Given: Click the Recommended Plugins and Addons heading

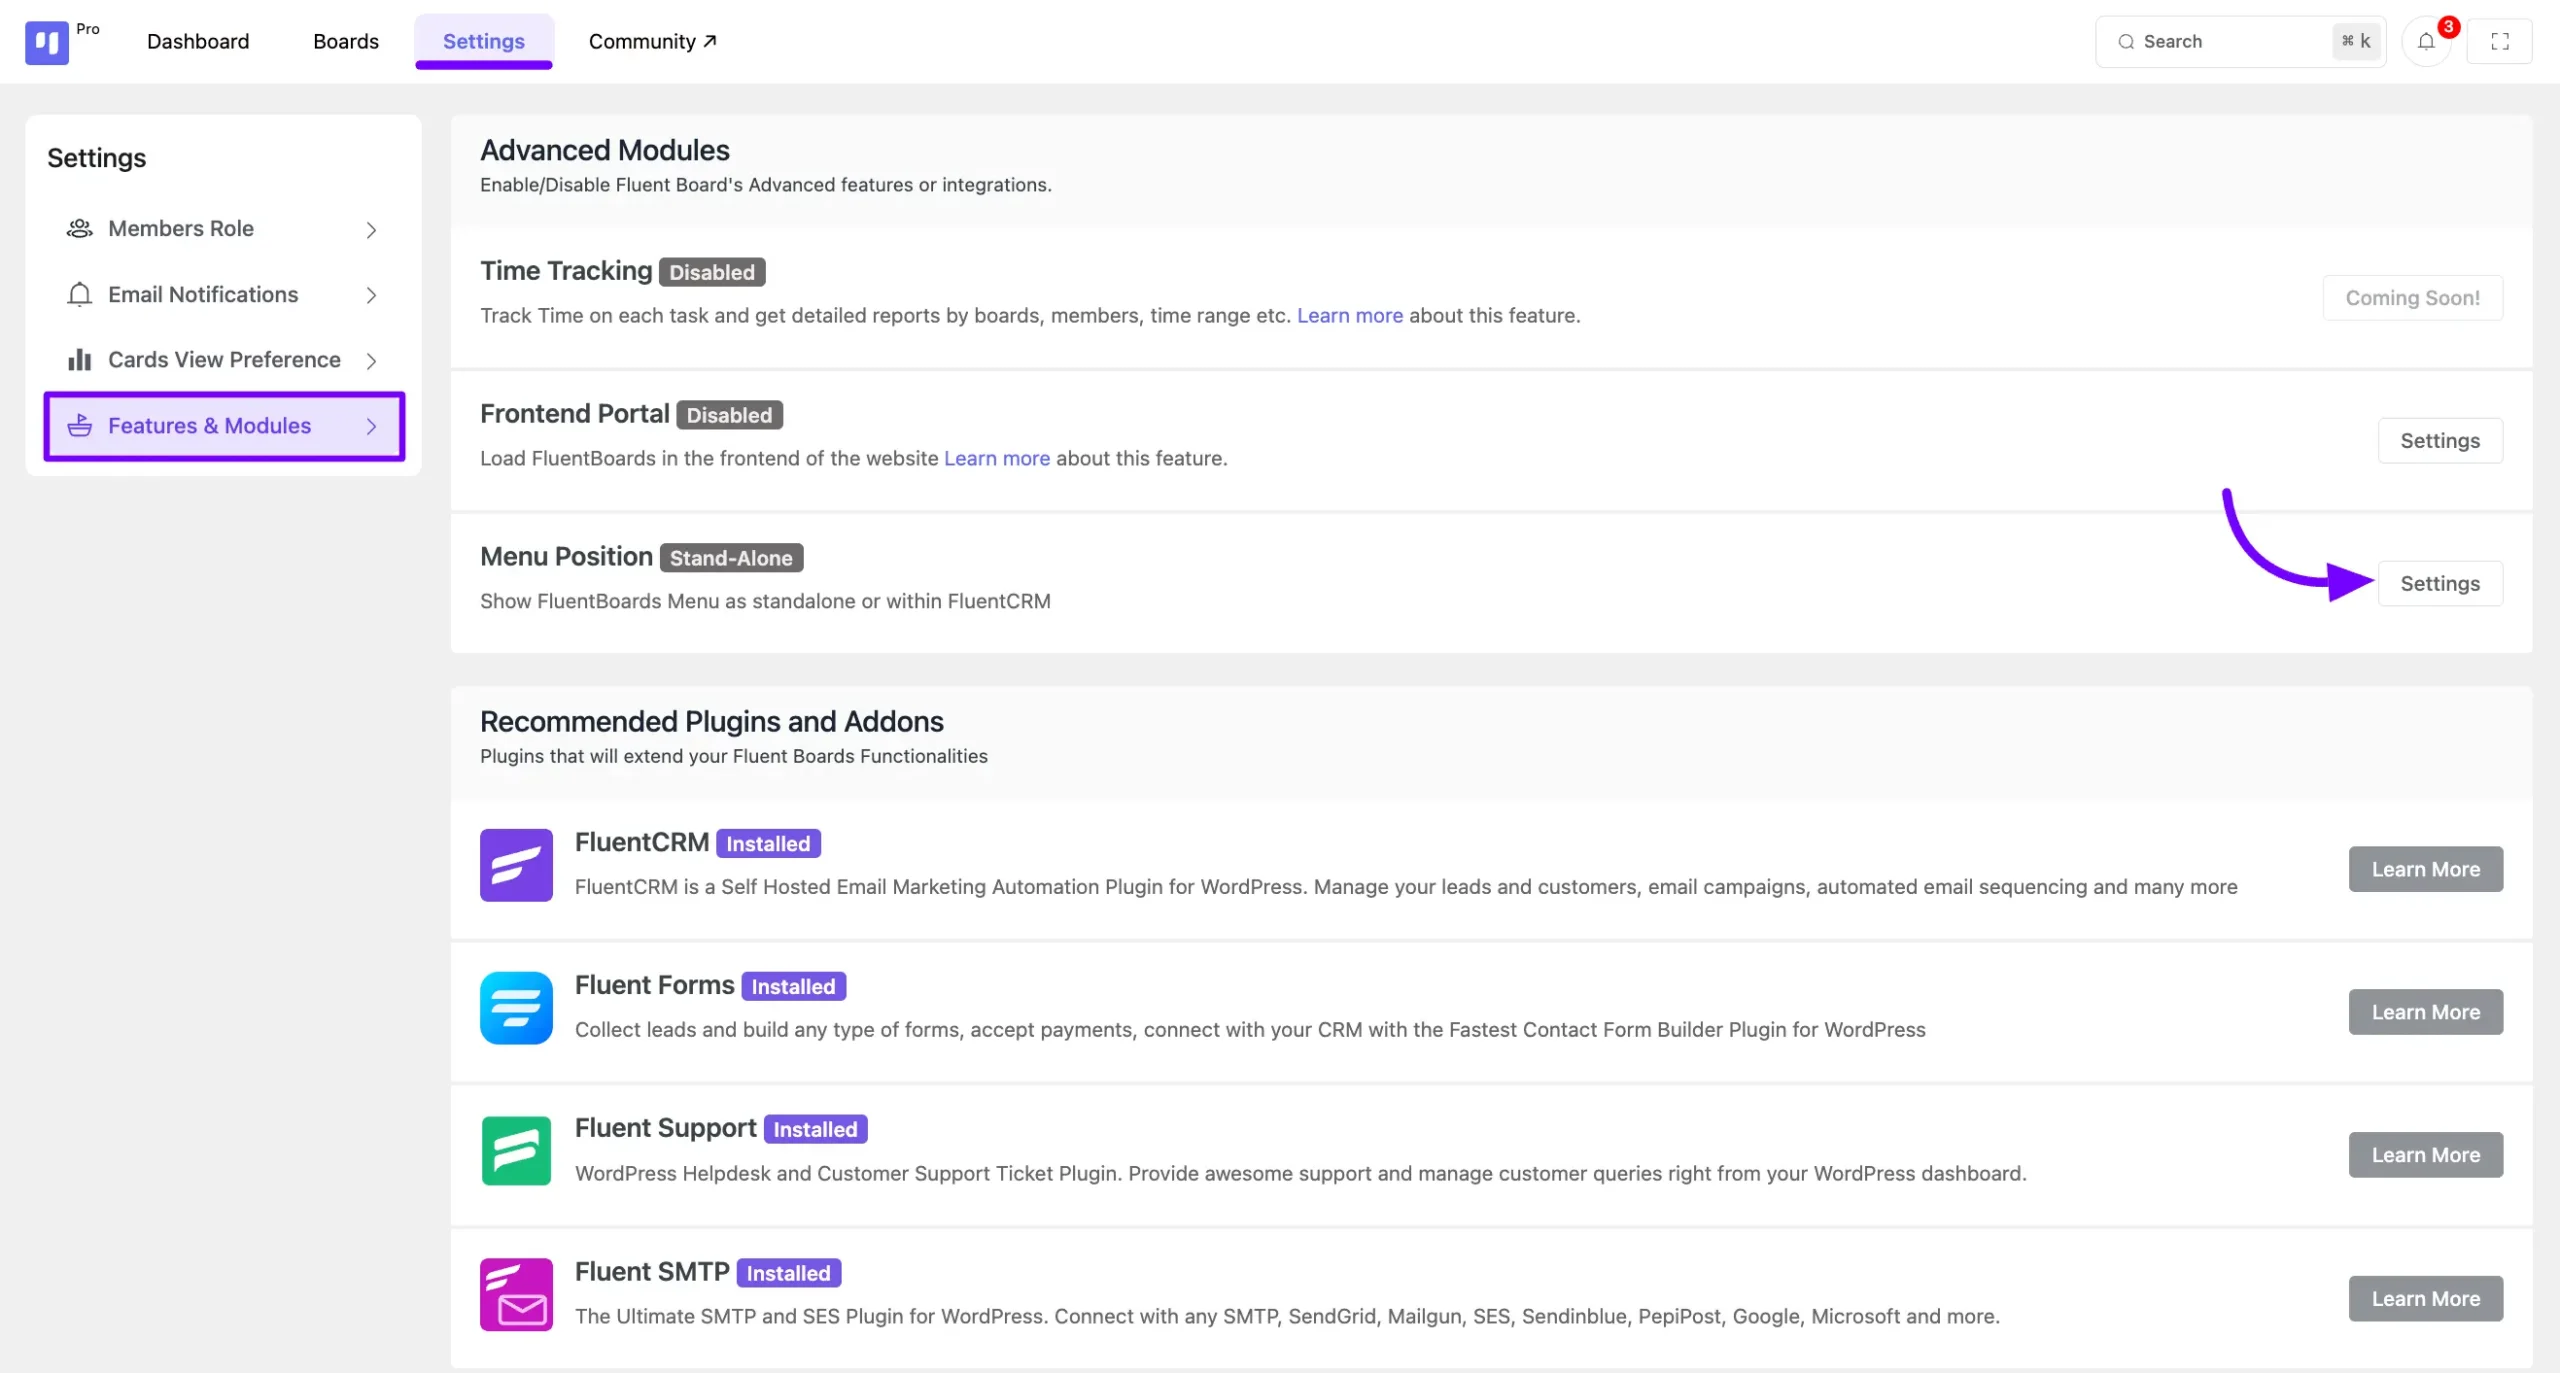Looking at the screenshot, I should click(x=712, y=722).
